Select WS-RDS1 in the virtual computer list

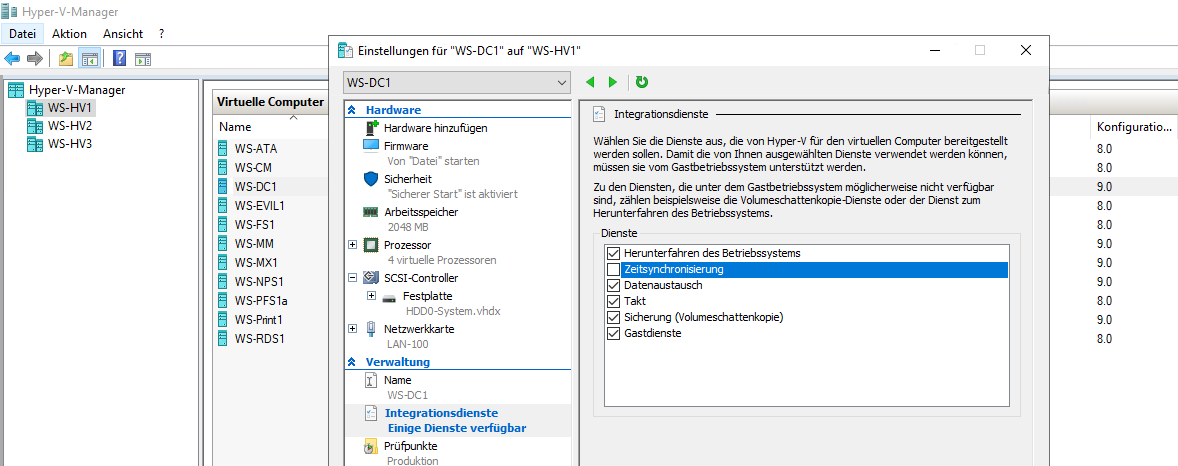pyautogui.click(x=258, y=338)
